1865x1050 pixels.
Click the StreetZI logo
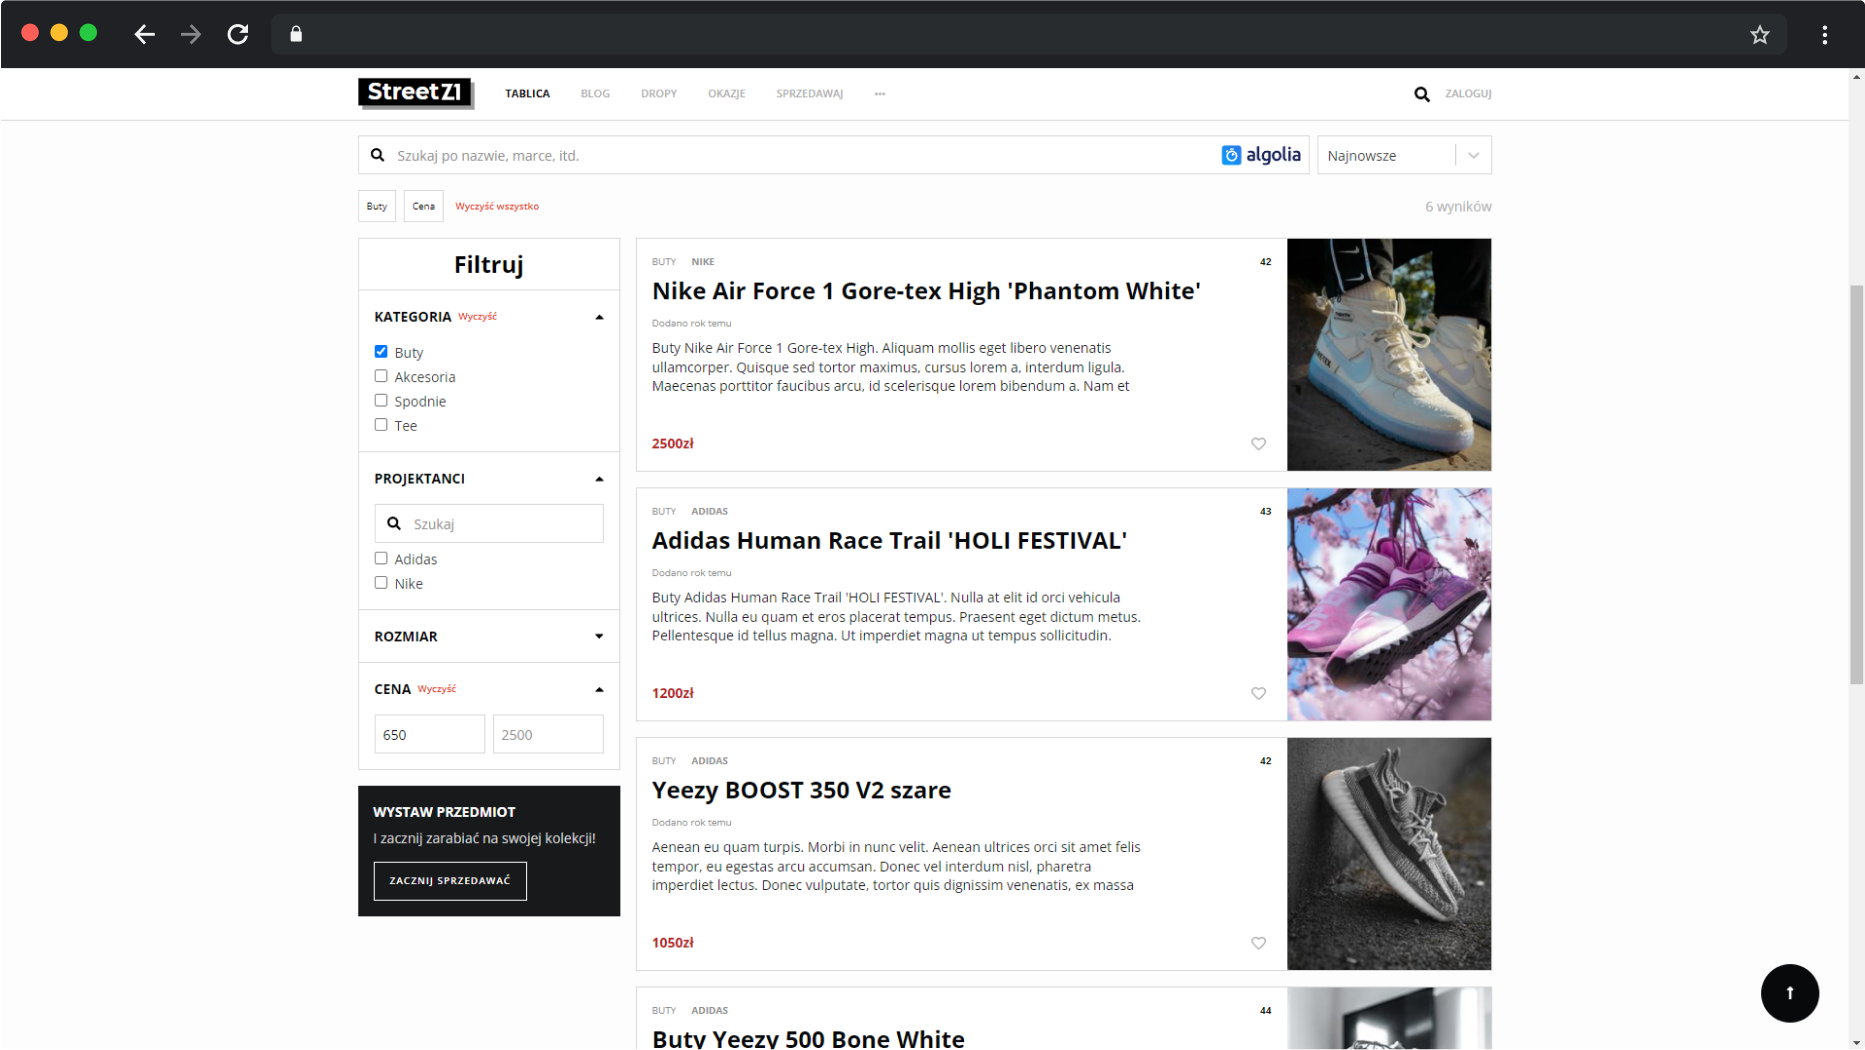coord(415,93)
